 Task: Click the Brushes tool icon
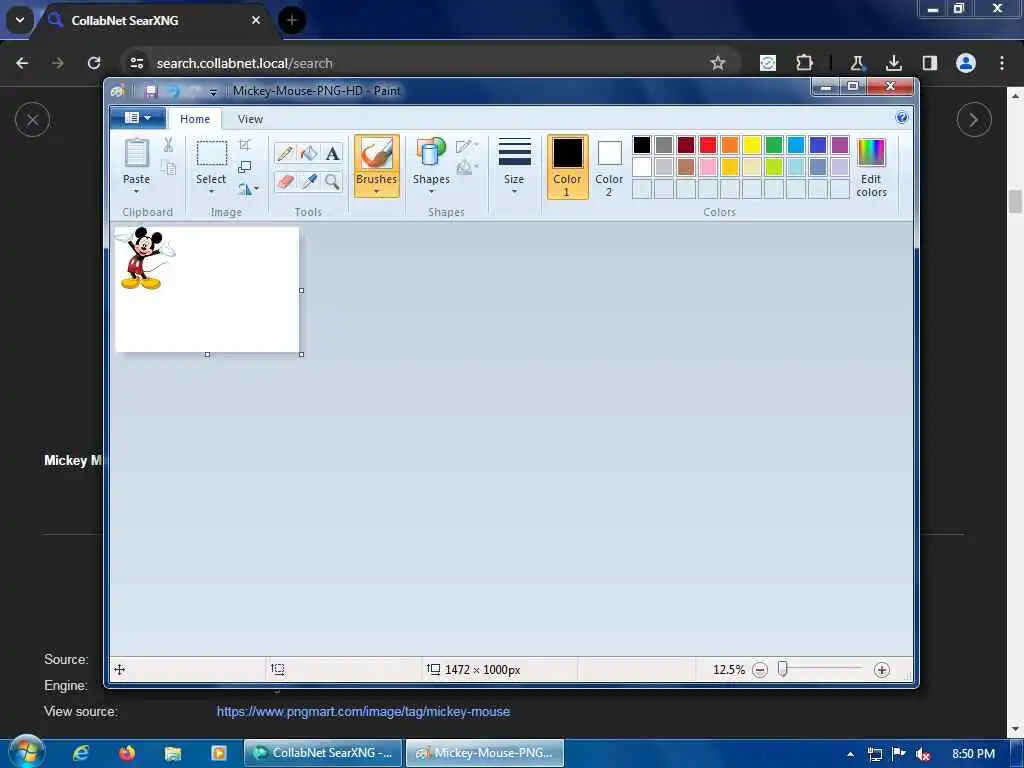click(377, 155)
